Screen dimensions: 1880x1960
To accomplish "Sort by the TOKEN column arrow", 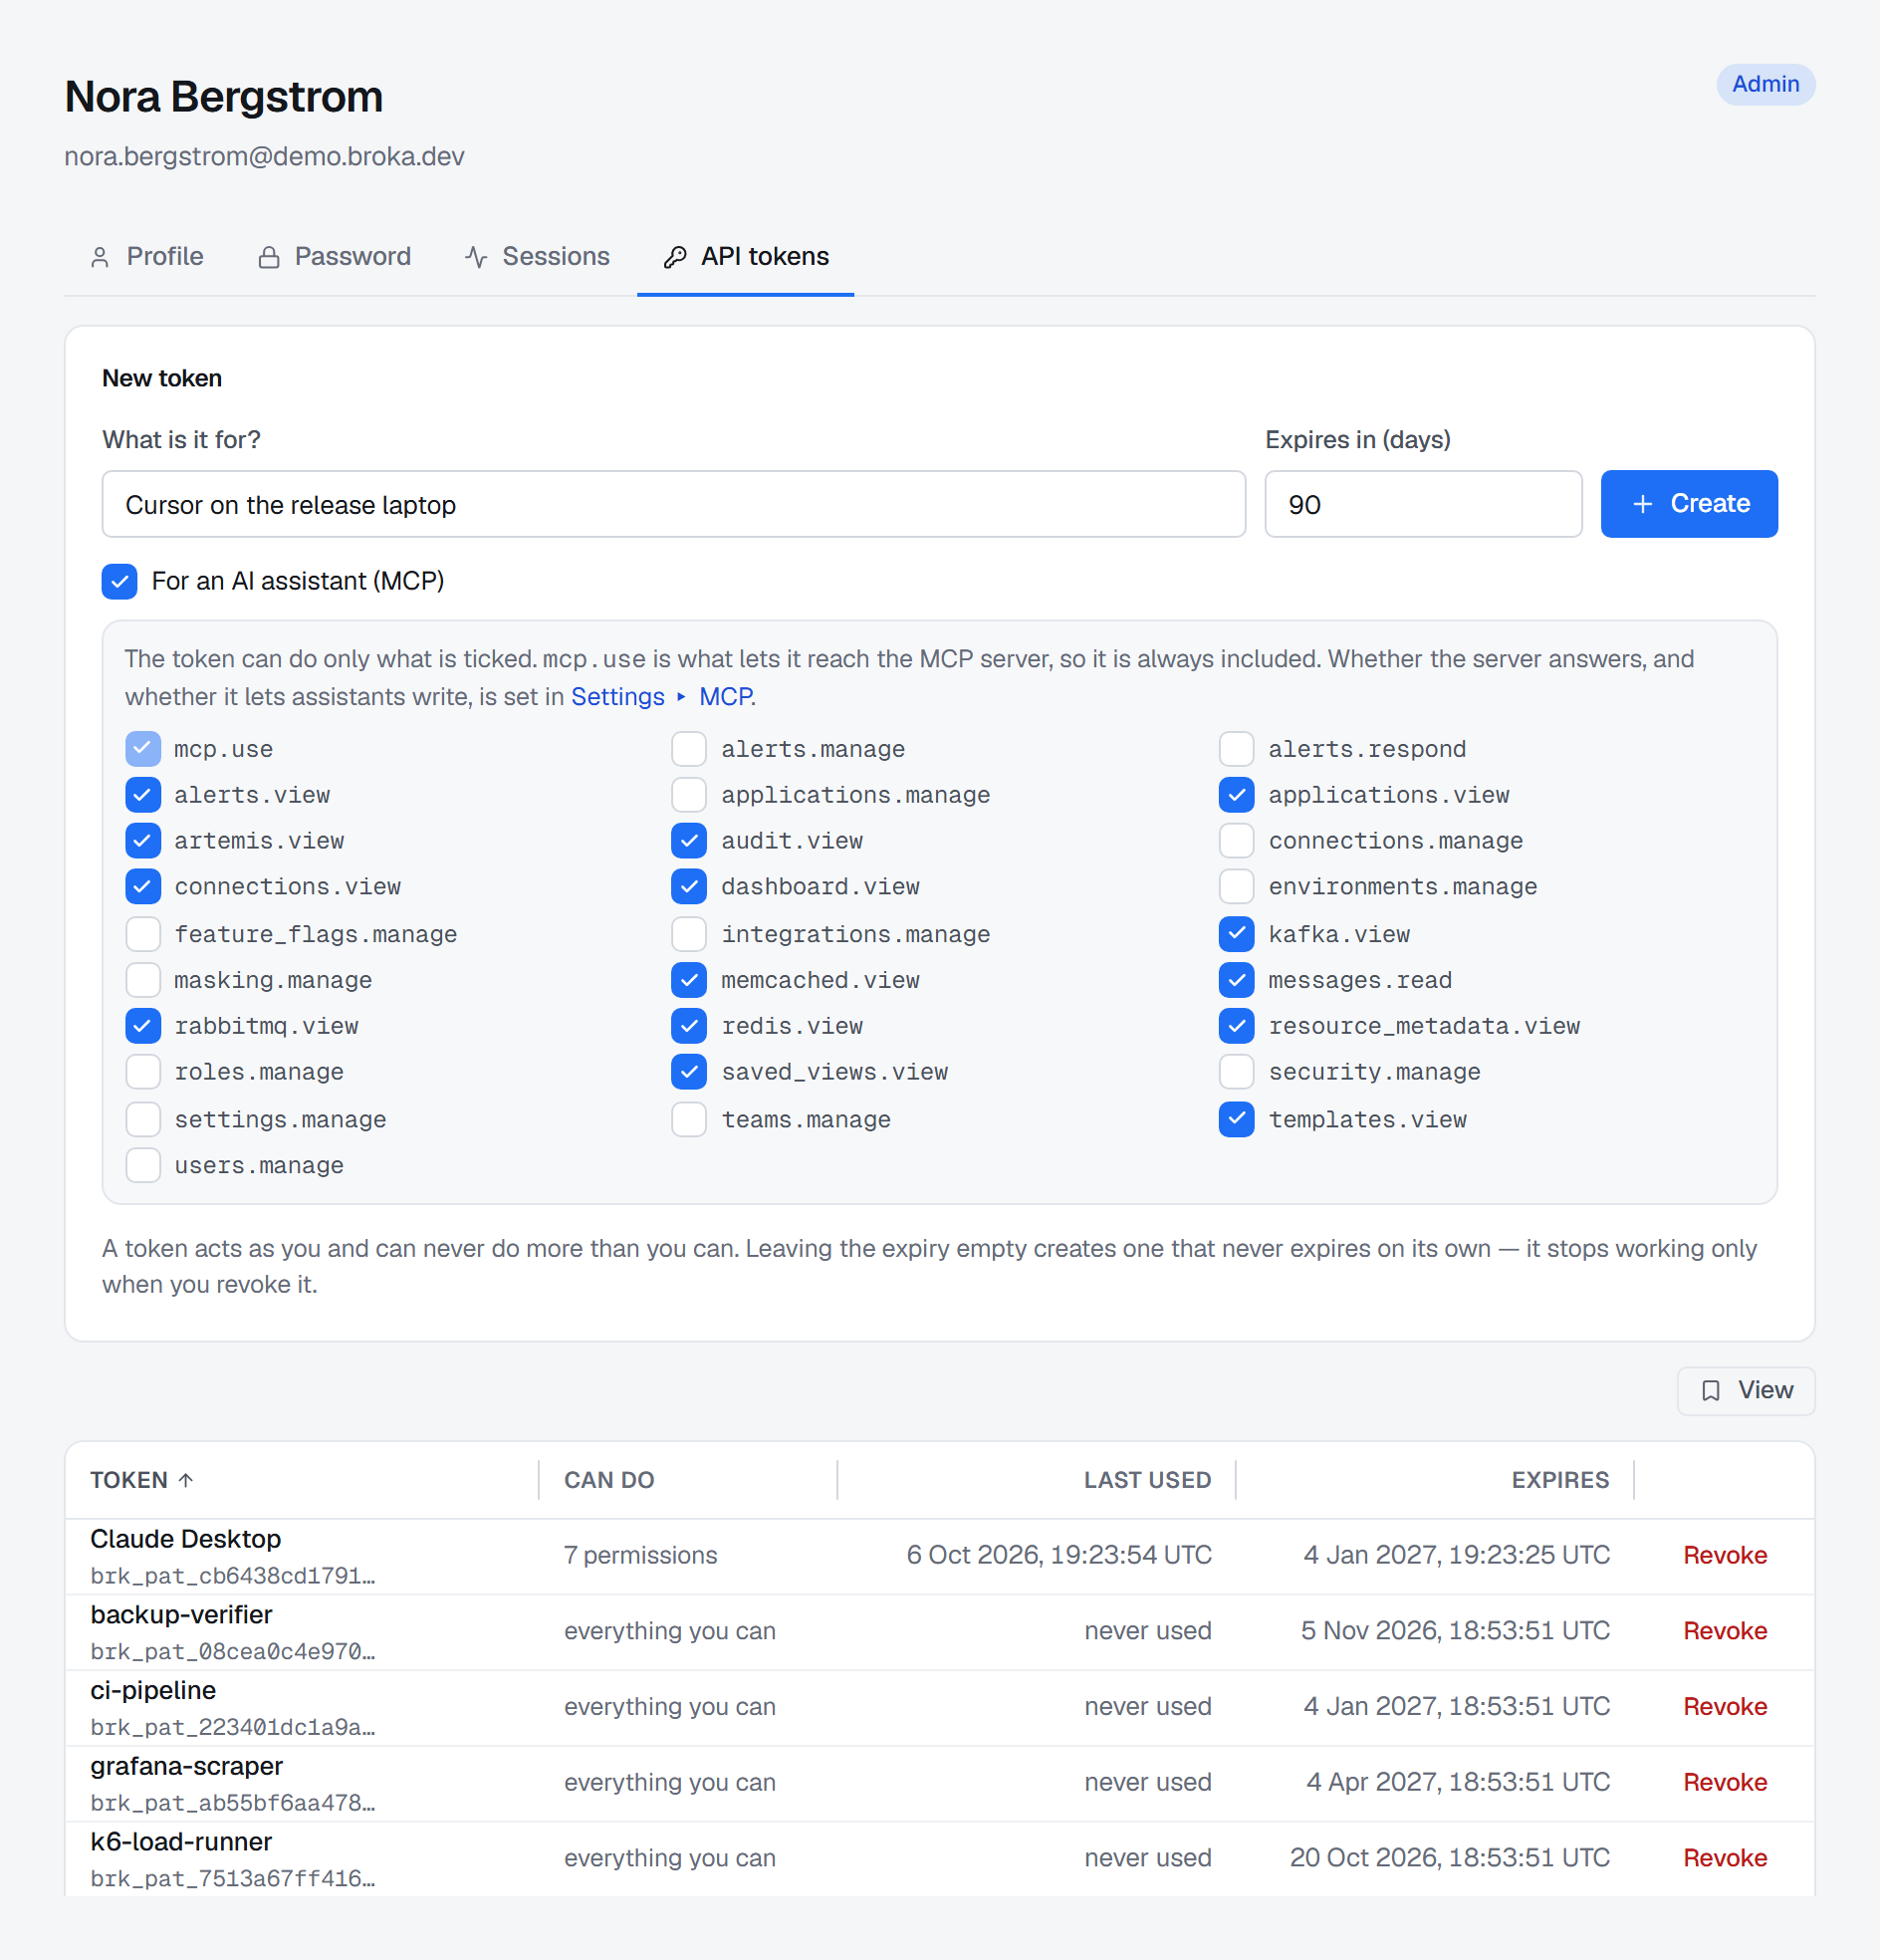I will click(x=186, y=1480).
